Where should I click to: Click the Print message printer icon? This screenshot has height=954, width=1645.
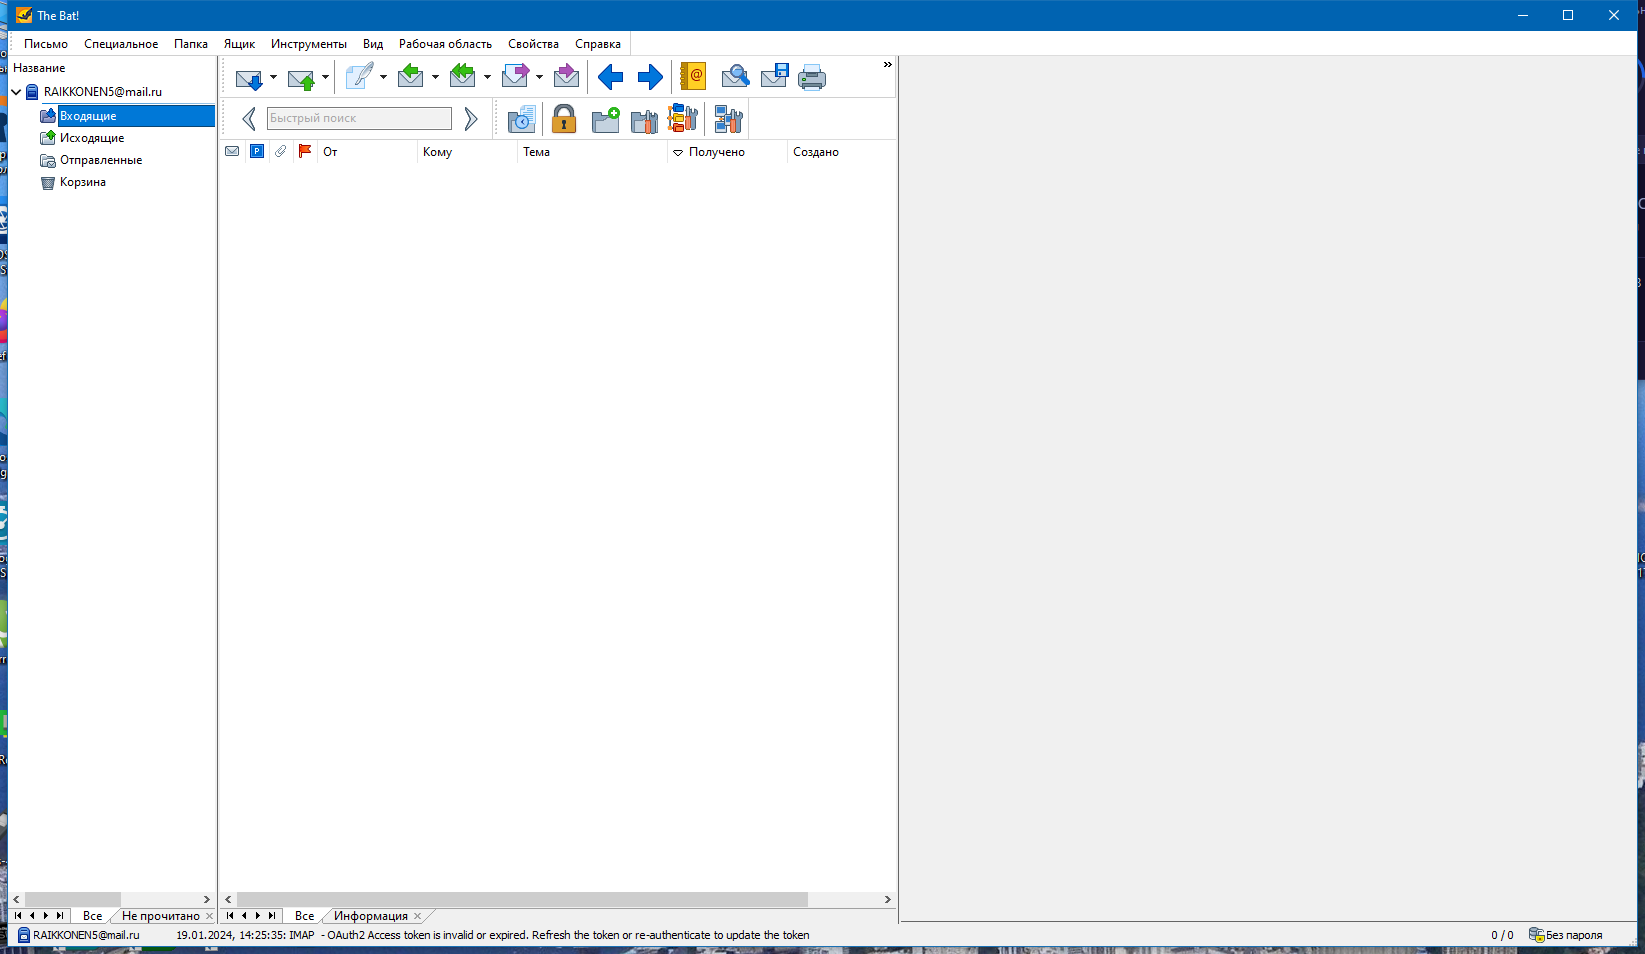click(x=811, y=77)
